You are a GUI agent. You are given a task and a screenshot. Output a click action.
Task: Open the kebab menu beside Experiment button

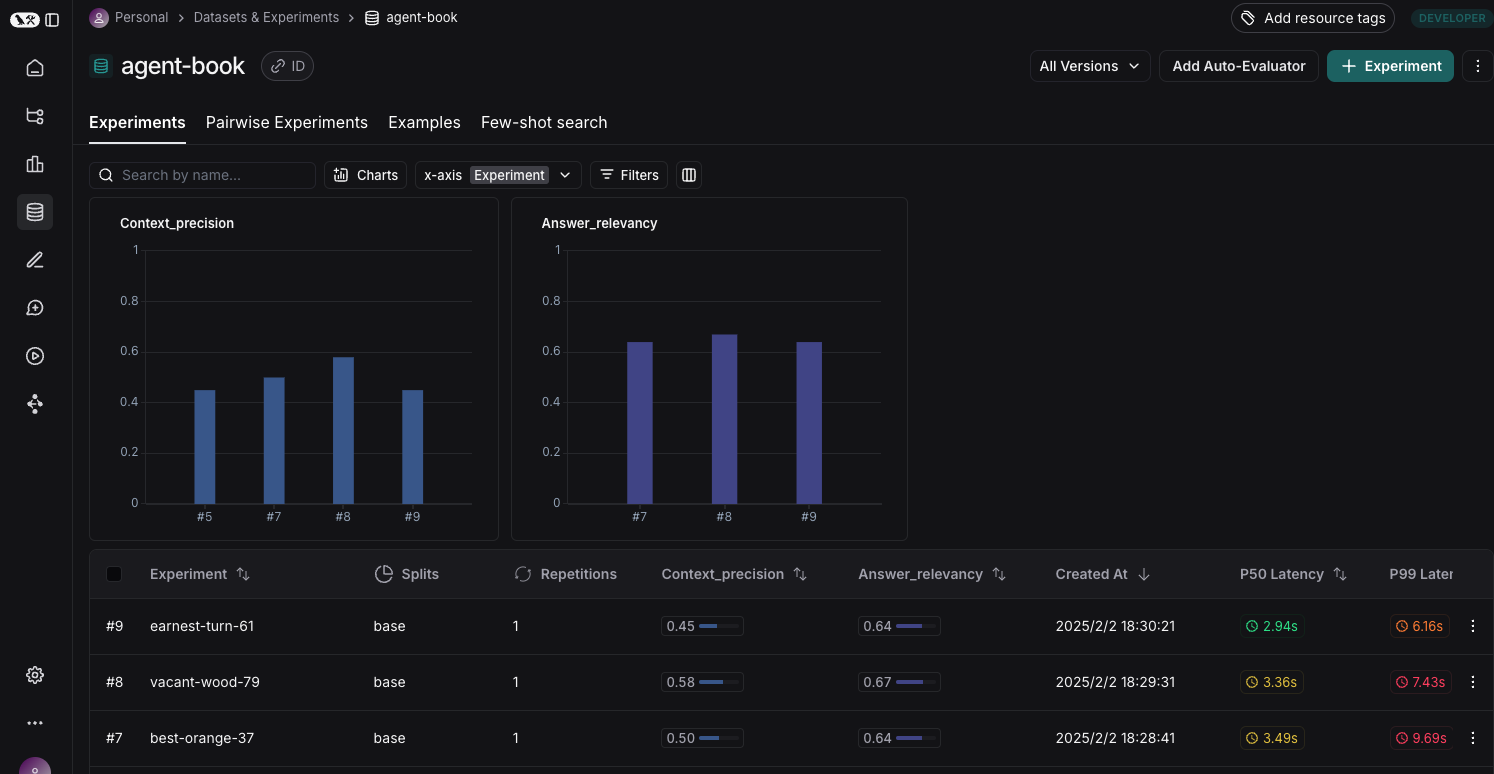1478,66
